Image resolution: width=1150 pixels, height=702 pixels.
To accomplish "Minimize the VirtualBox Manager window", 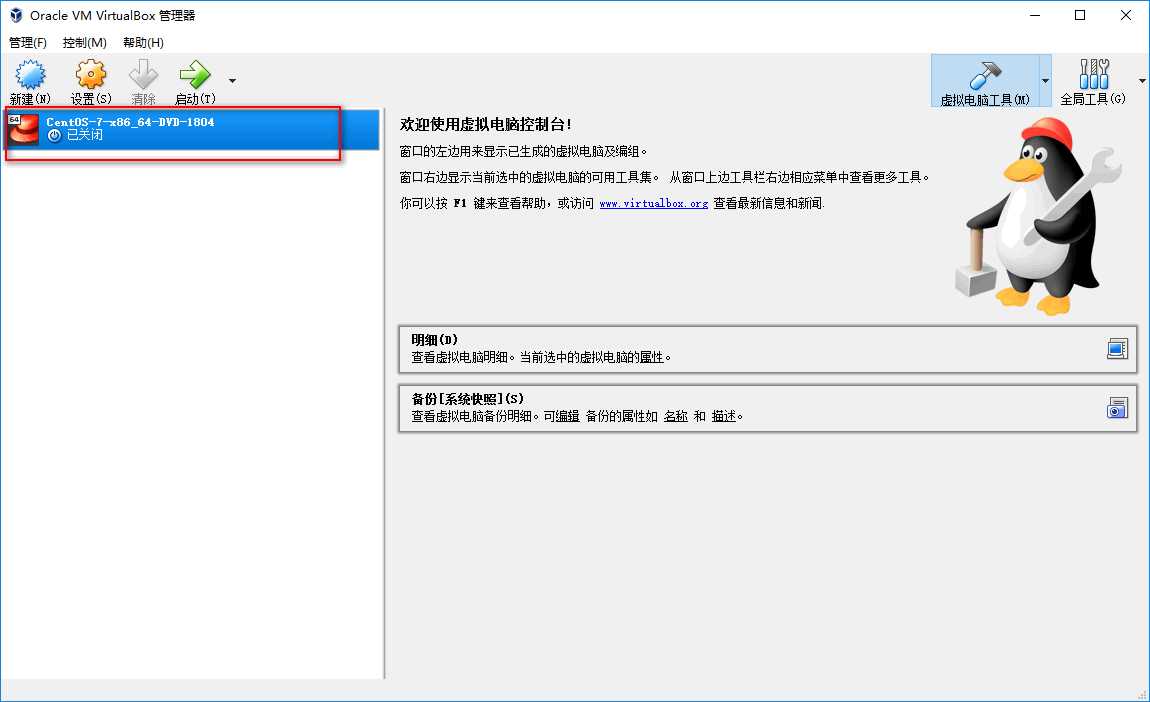I will pos(1035,15).
